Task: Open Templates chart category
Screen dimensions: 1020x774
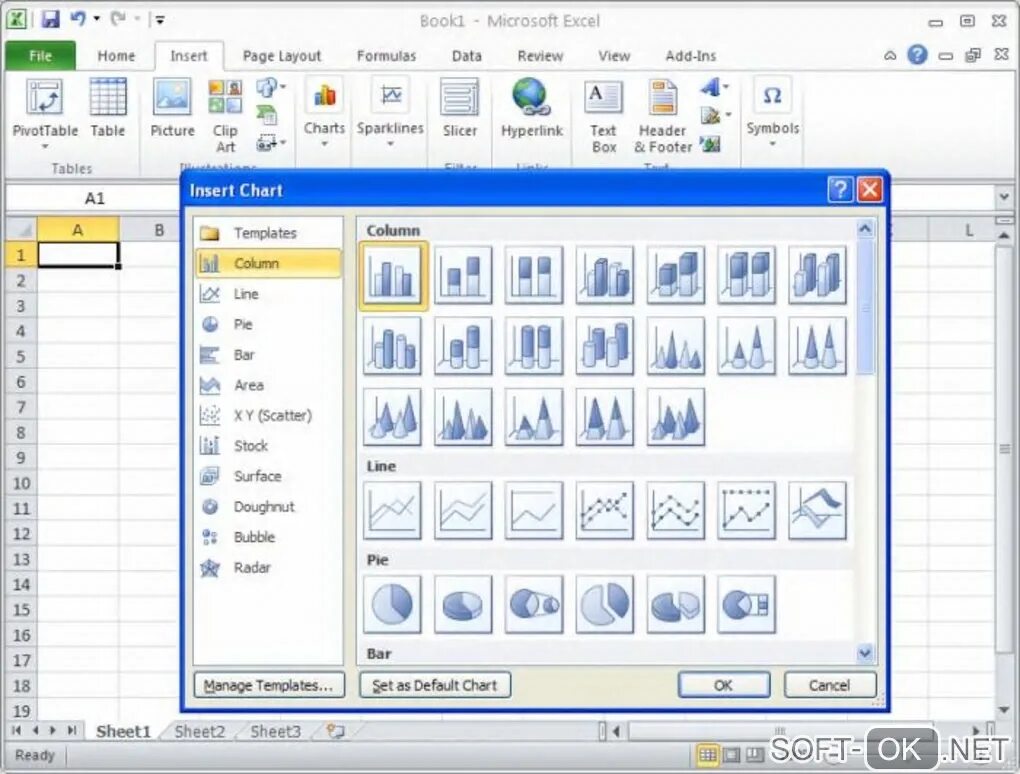Action: tap(268, 233)
